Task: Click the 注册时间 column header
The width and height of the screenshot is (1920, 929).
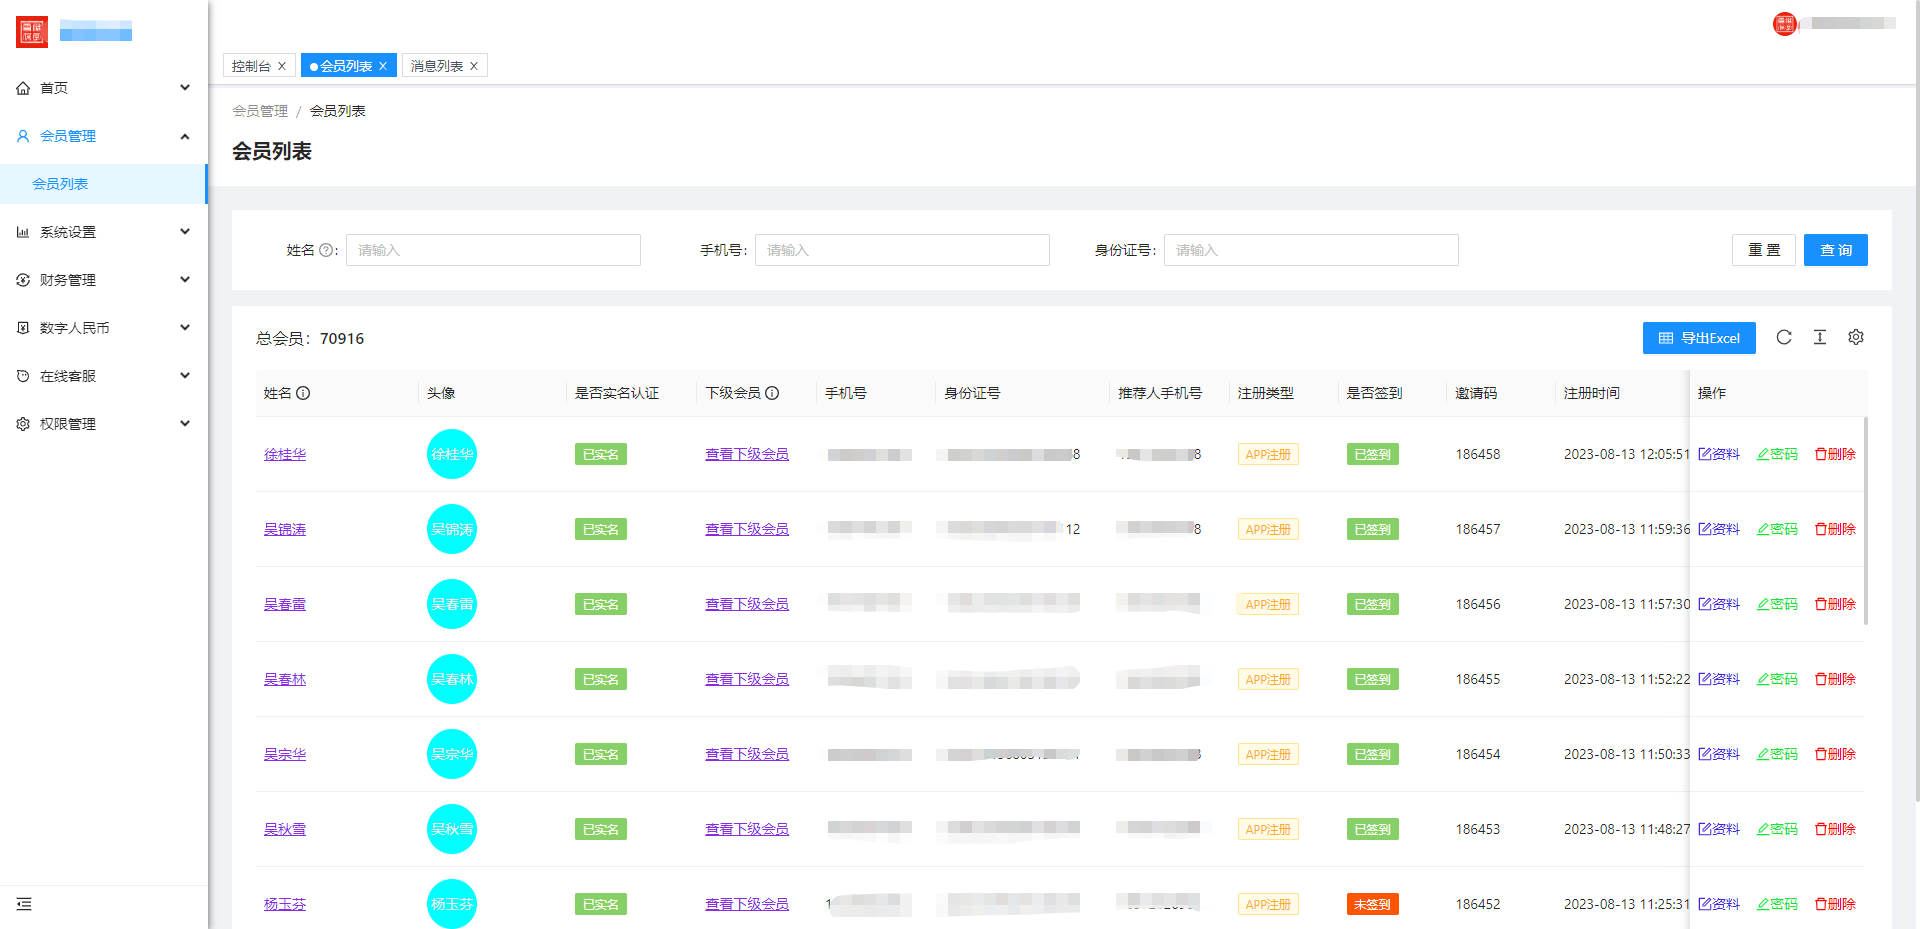Action: point(1592,393)
